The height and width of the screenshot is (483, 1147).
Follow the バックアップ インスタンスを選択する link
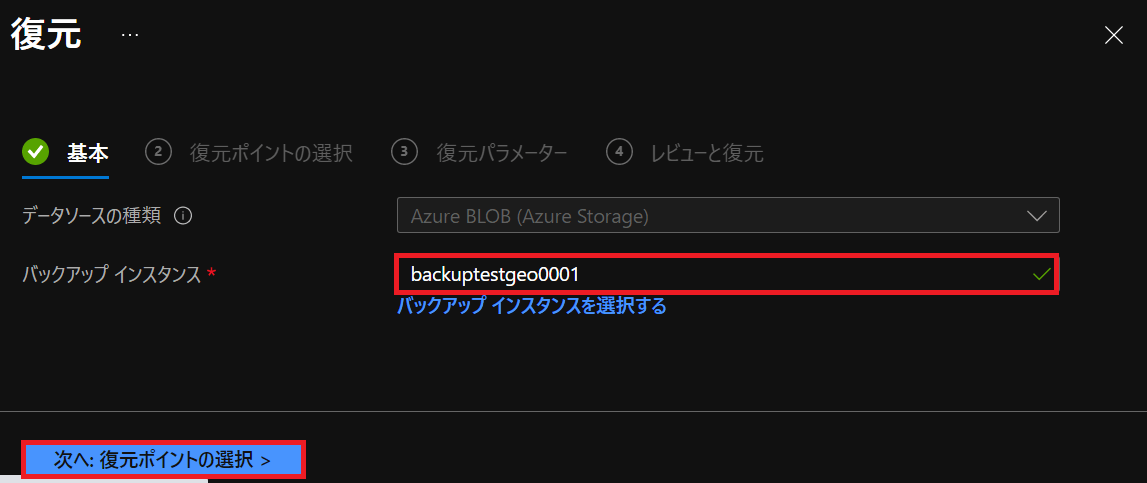pyautogui.click(x=531, y=306)
